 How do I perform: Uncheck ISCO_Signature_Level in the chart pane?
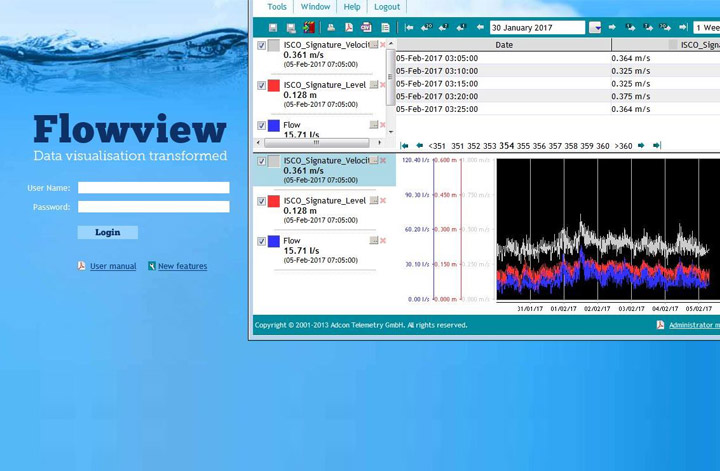pos(261,201)
